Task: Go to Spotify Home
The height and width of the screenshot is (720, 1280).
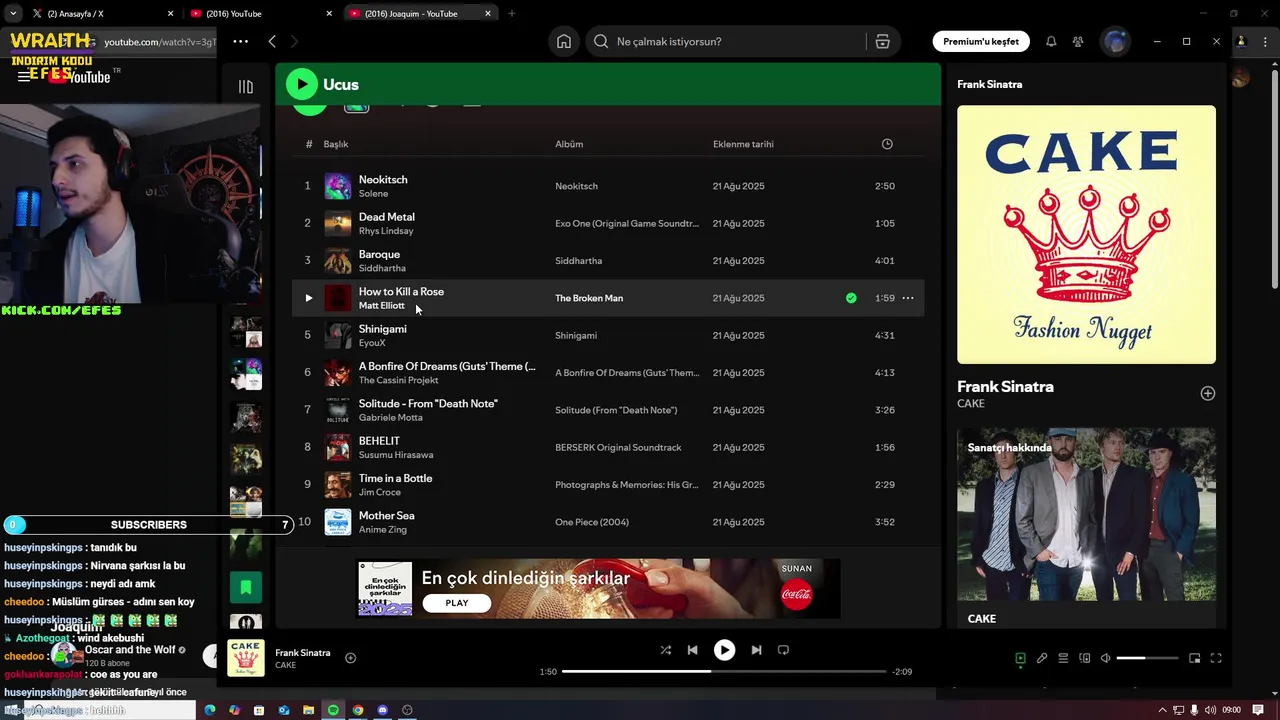Action: click(564, 41)
